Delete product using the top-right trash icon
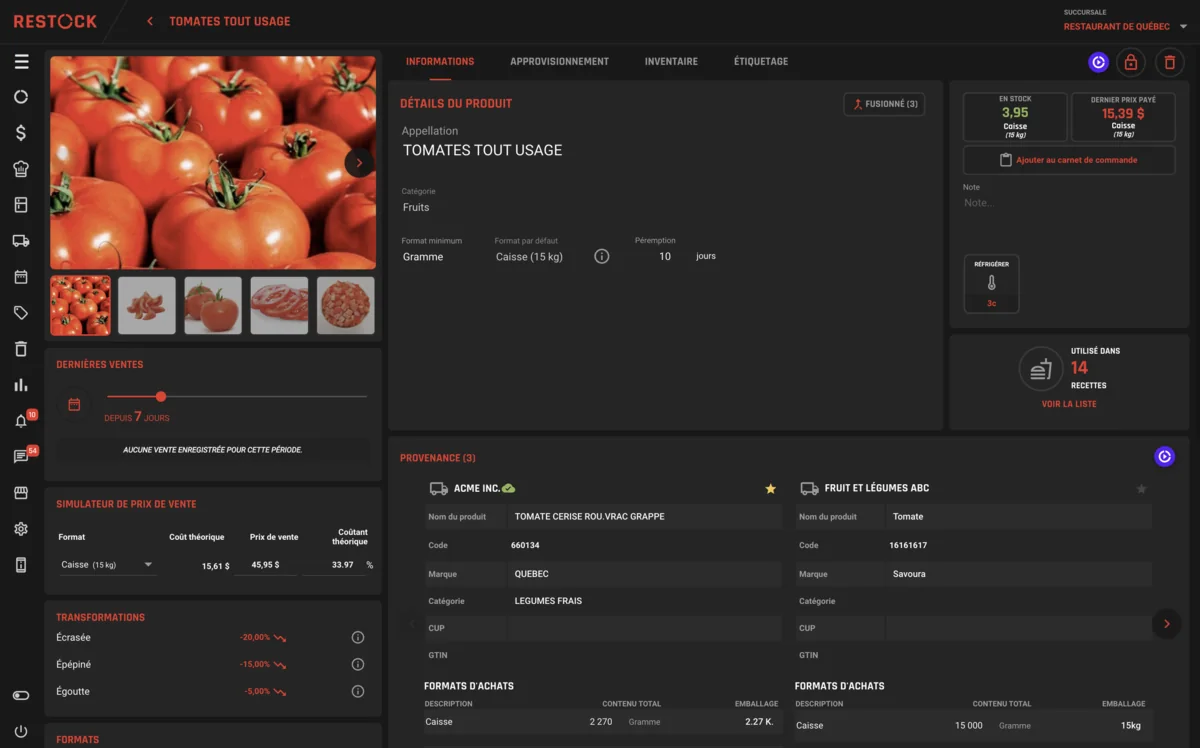 tap(1168, 62)
